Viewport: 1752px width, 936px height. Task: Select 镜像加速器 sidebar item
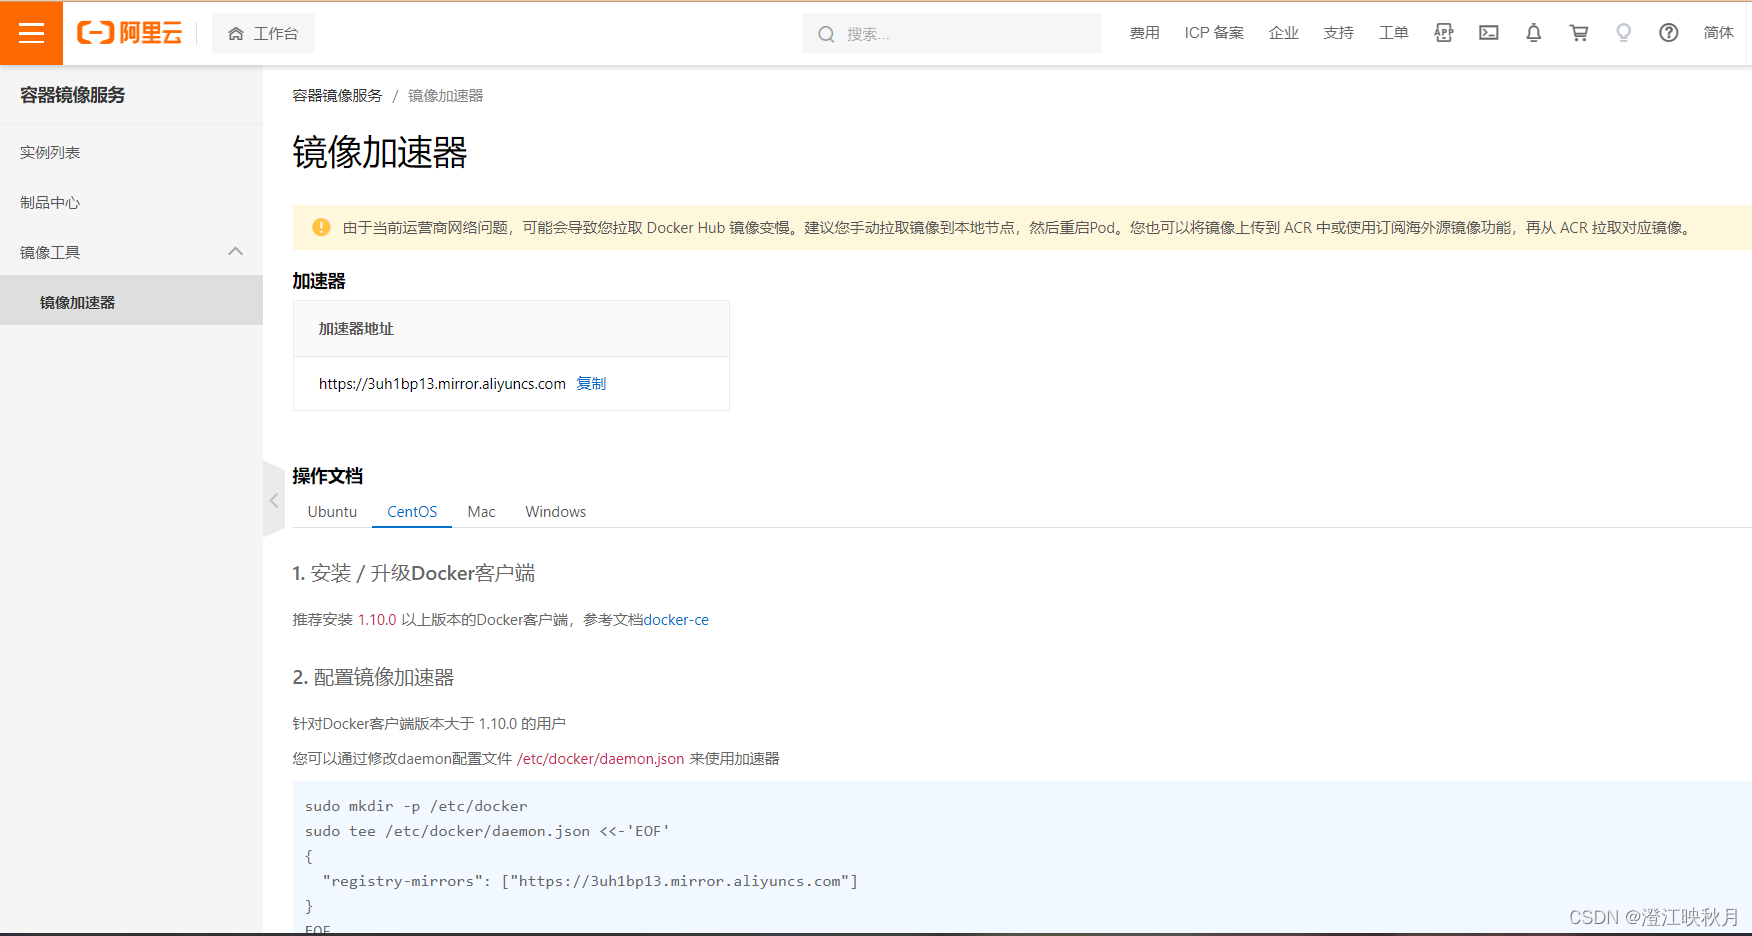(131, 302)
